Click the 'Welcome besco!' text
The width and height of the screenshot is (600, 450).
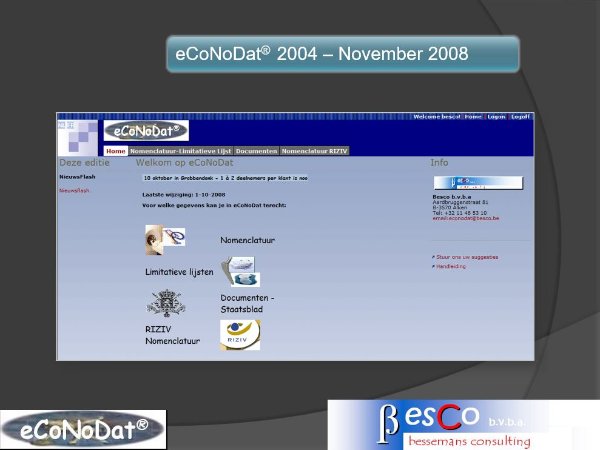pos(437,117)
